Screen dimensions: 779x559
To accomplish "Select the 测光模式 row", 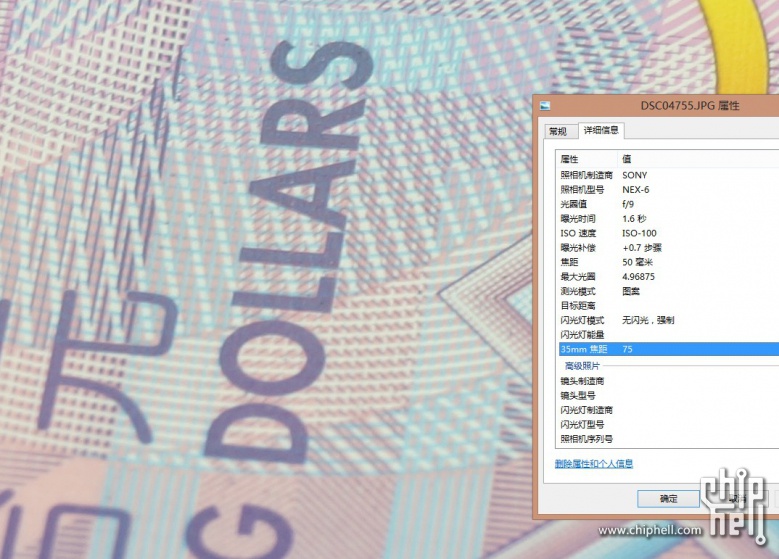I will (x=669, y=291).
